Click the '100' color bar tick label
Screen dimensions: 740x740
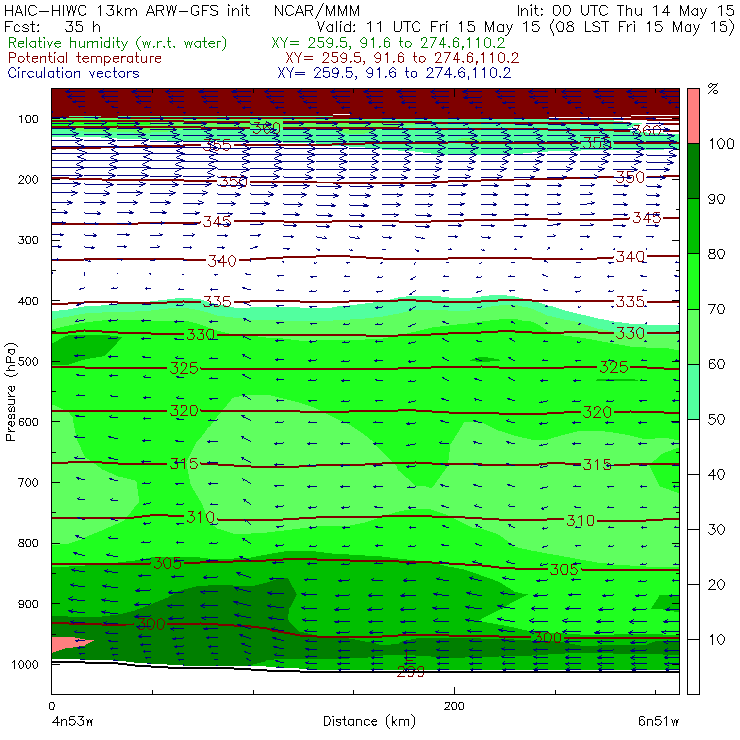pyautogui.click(x=721, y=144)
